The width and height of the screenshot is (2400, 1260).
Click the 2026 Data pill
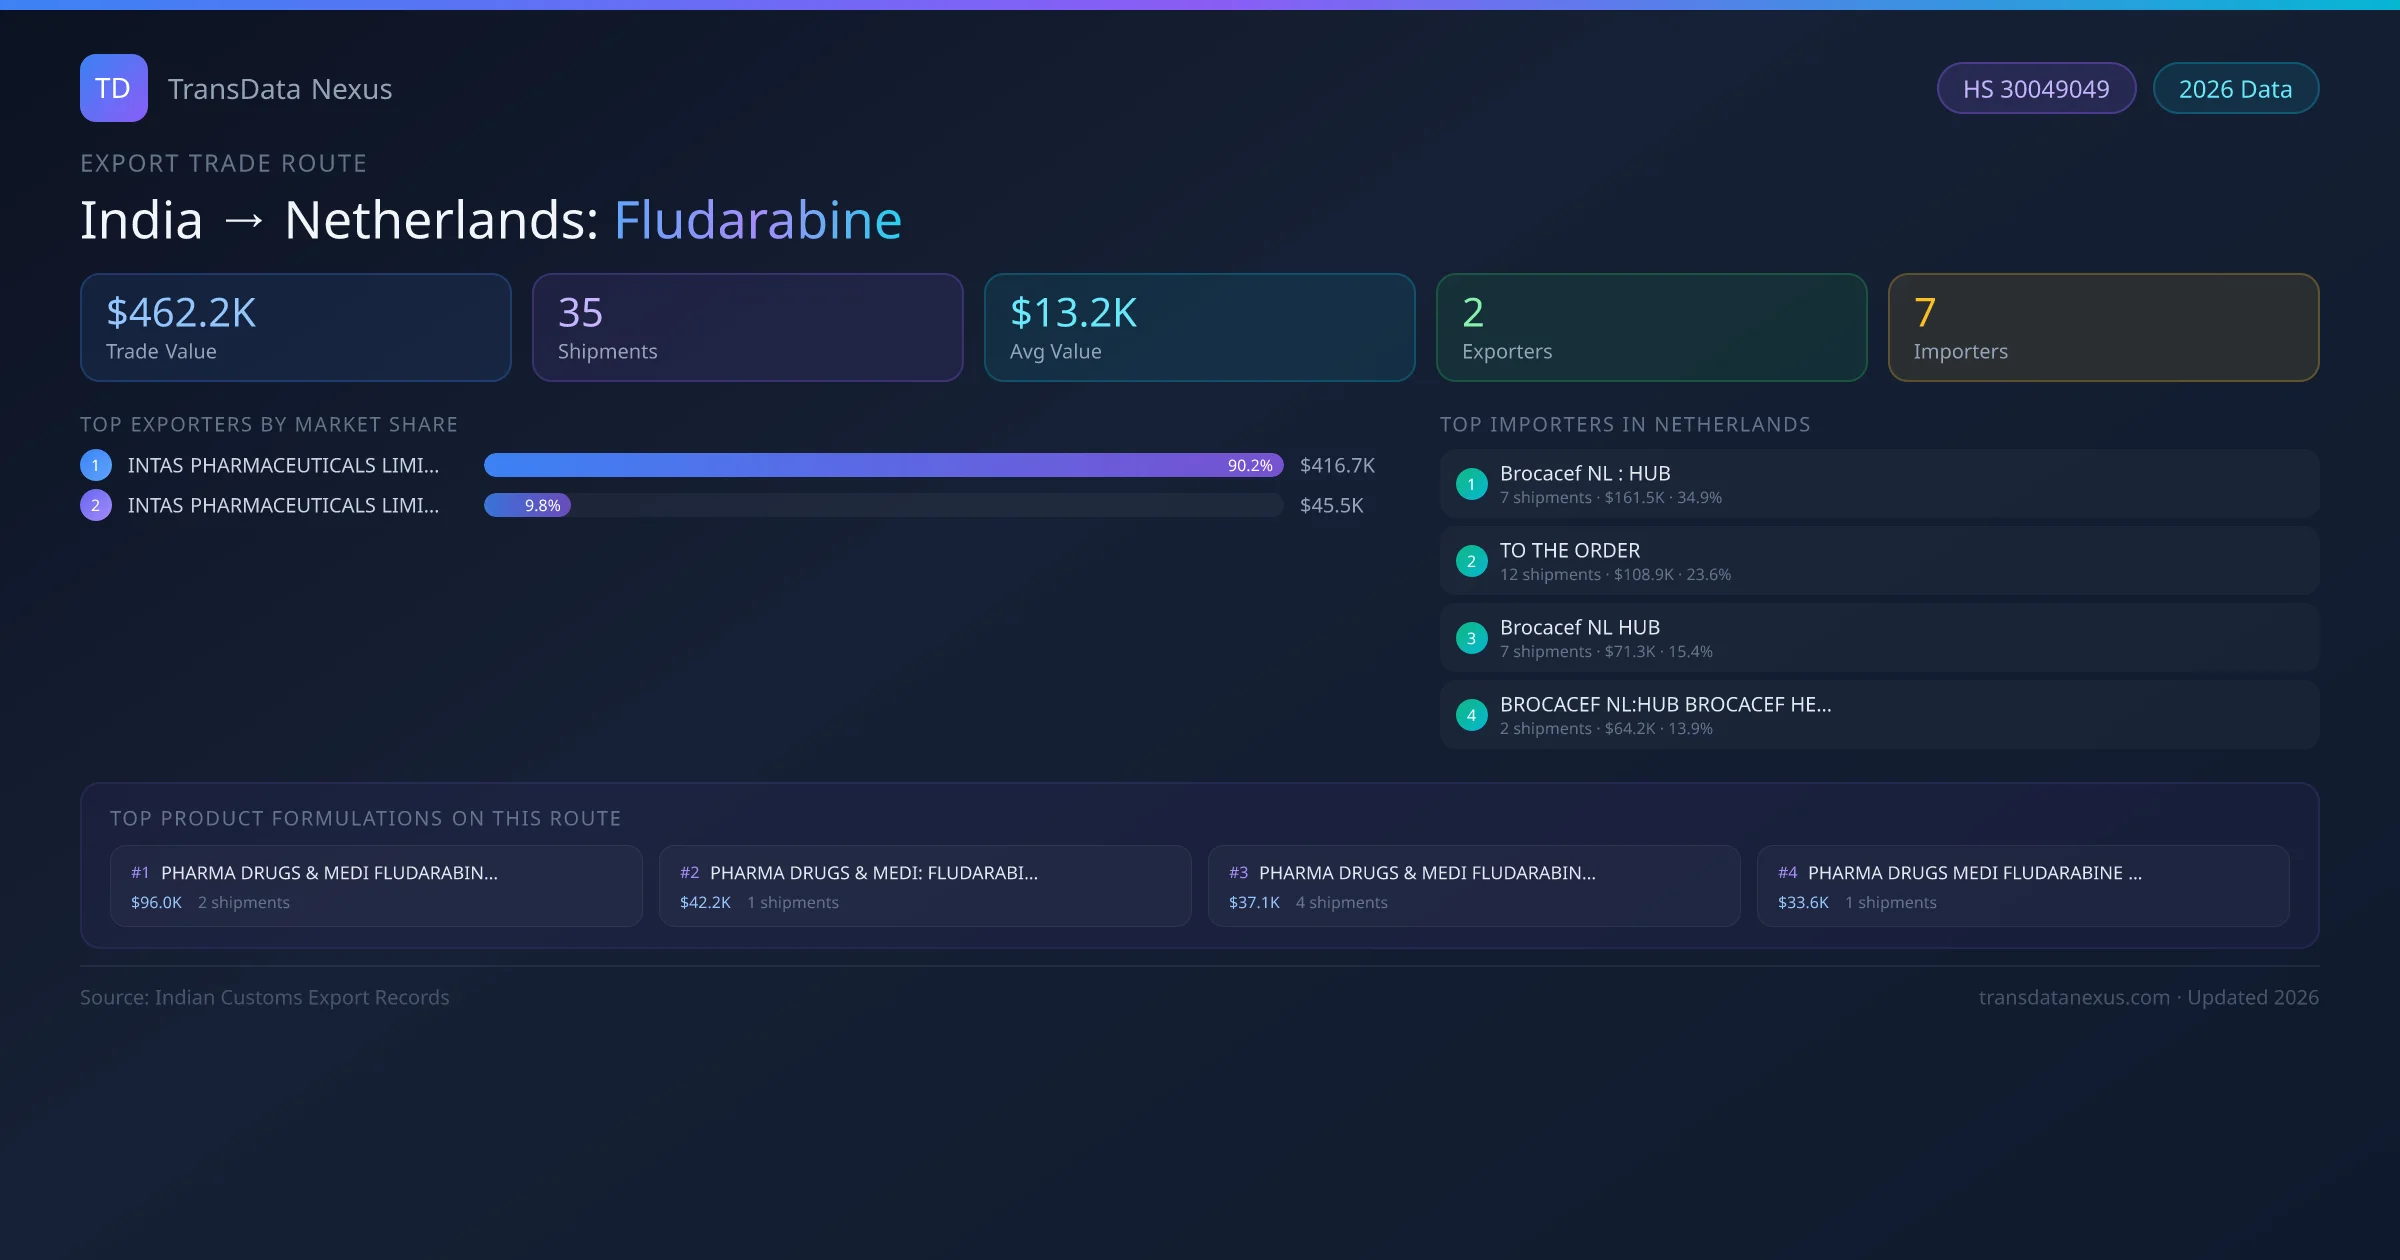(2235, 89)
